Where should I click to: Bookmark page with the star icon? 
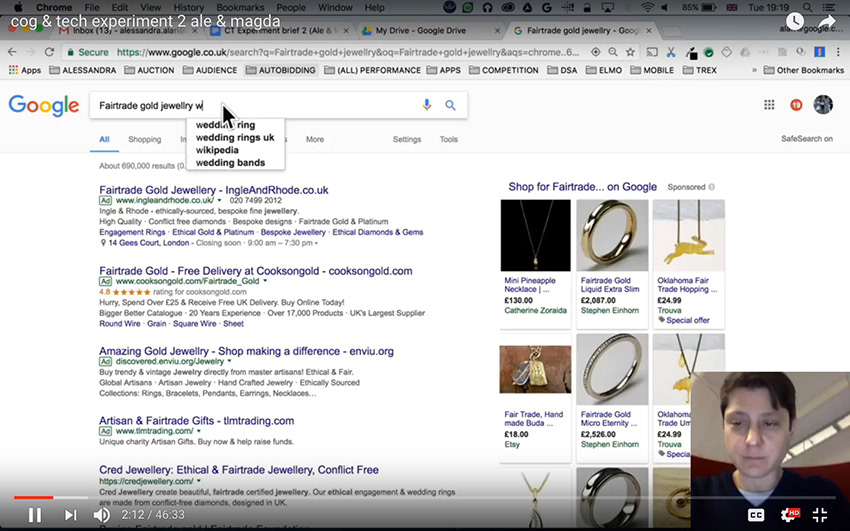(630, 52)
